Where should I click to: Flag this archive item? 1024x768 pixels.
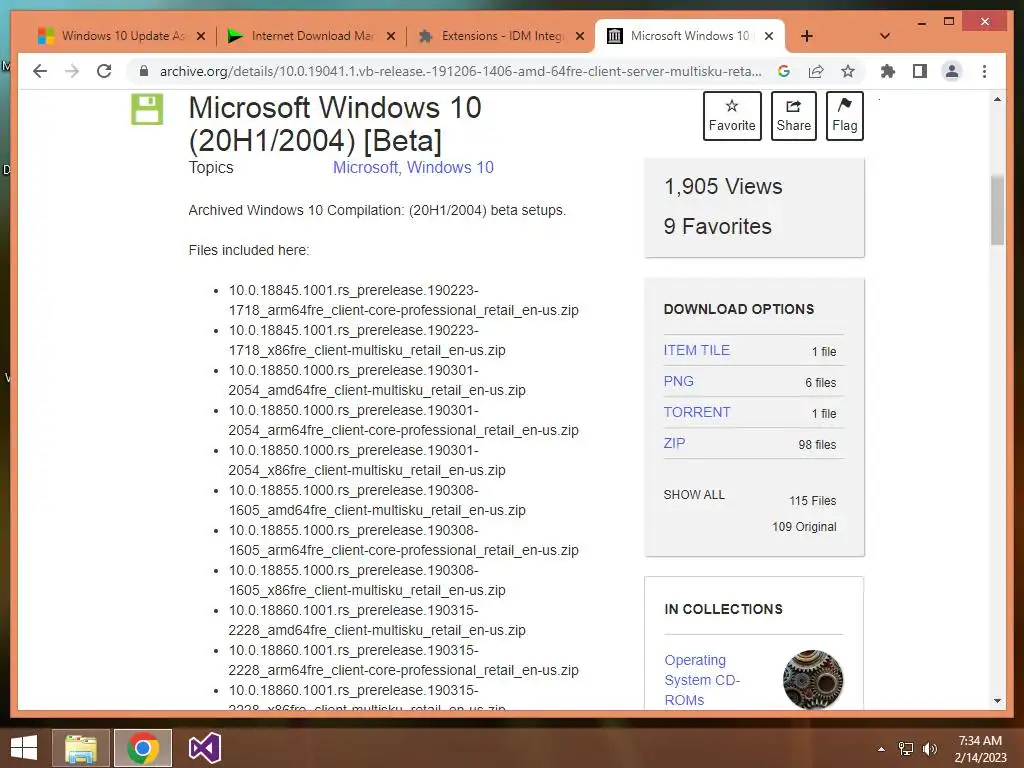[x=844, y=116]
